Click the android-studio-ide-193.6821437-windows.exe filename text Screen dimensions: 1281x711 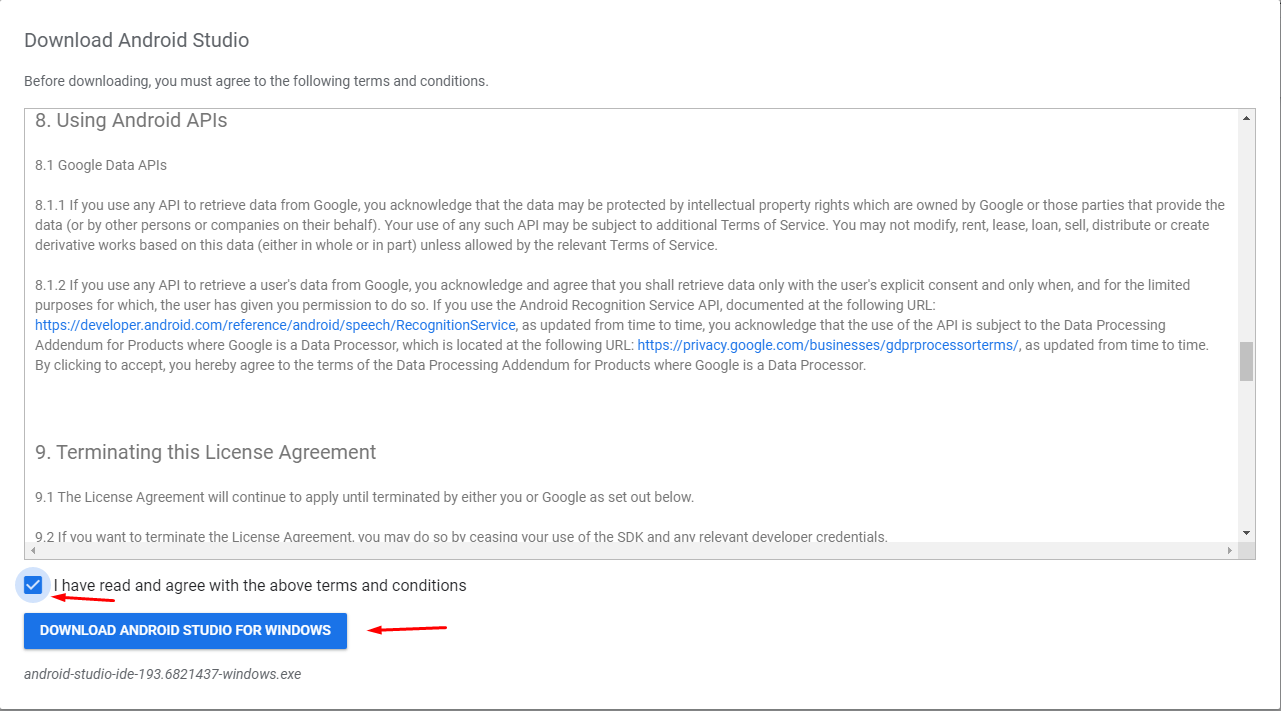pos(162,674)
